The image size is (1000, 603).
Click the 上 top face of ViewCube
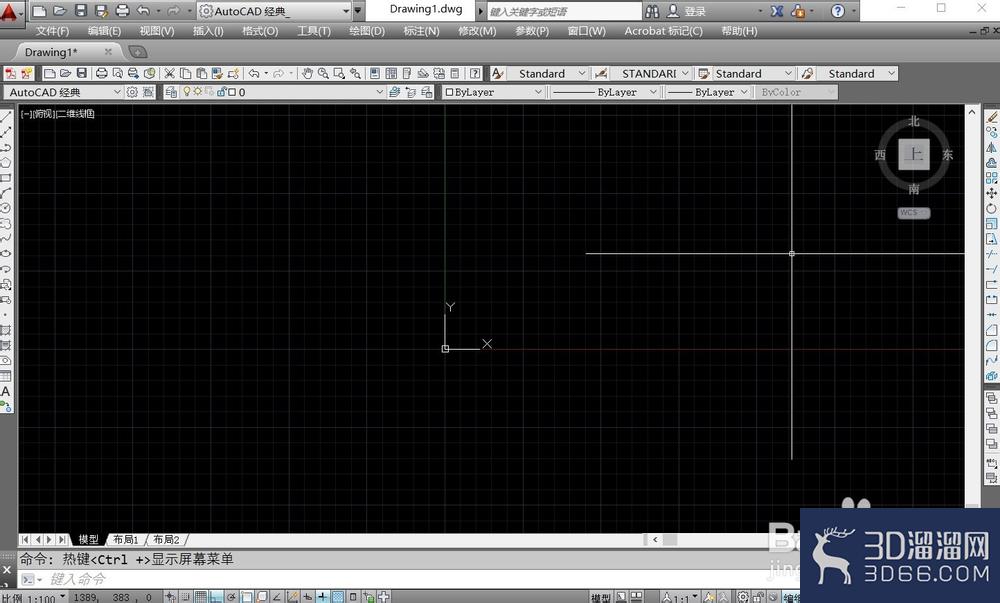[x=914, y=154]
